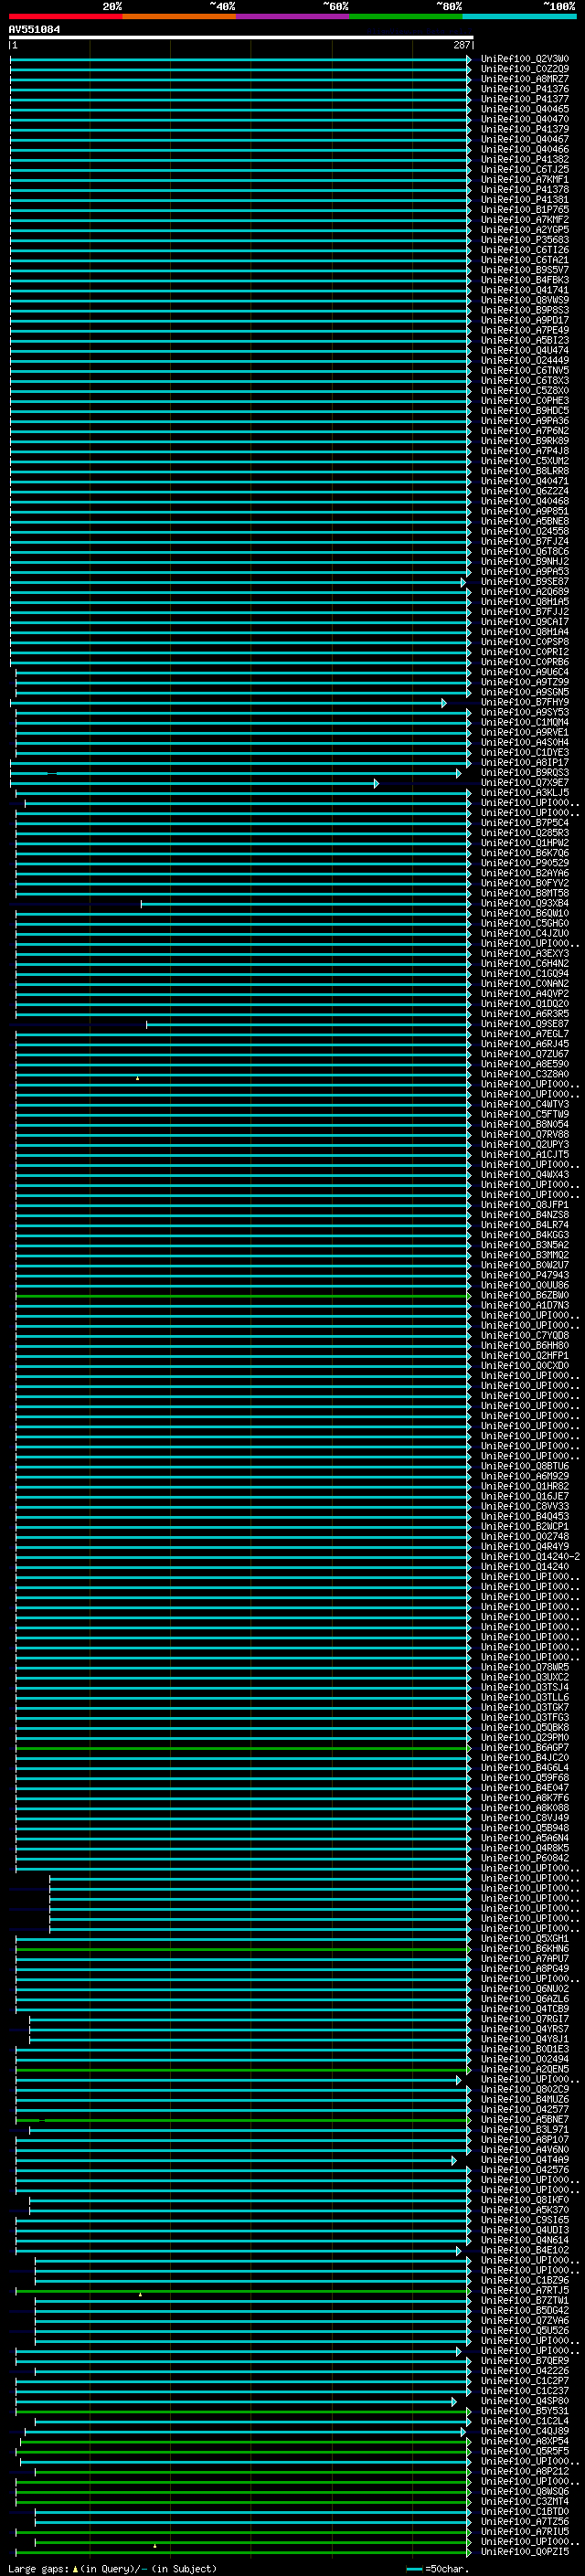The height and width of the screenshot is (2576, 585).
Task: Select hit label UniRef100_Q2V3W0
Action: (525, 59)
